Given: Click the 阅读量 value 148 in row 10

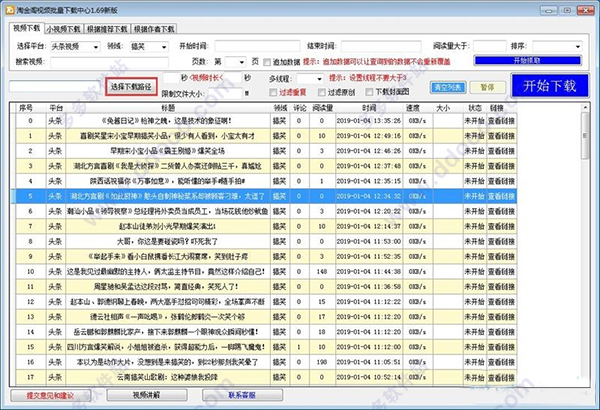Looking at the screenshot, I should [x=322, y=272].
